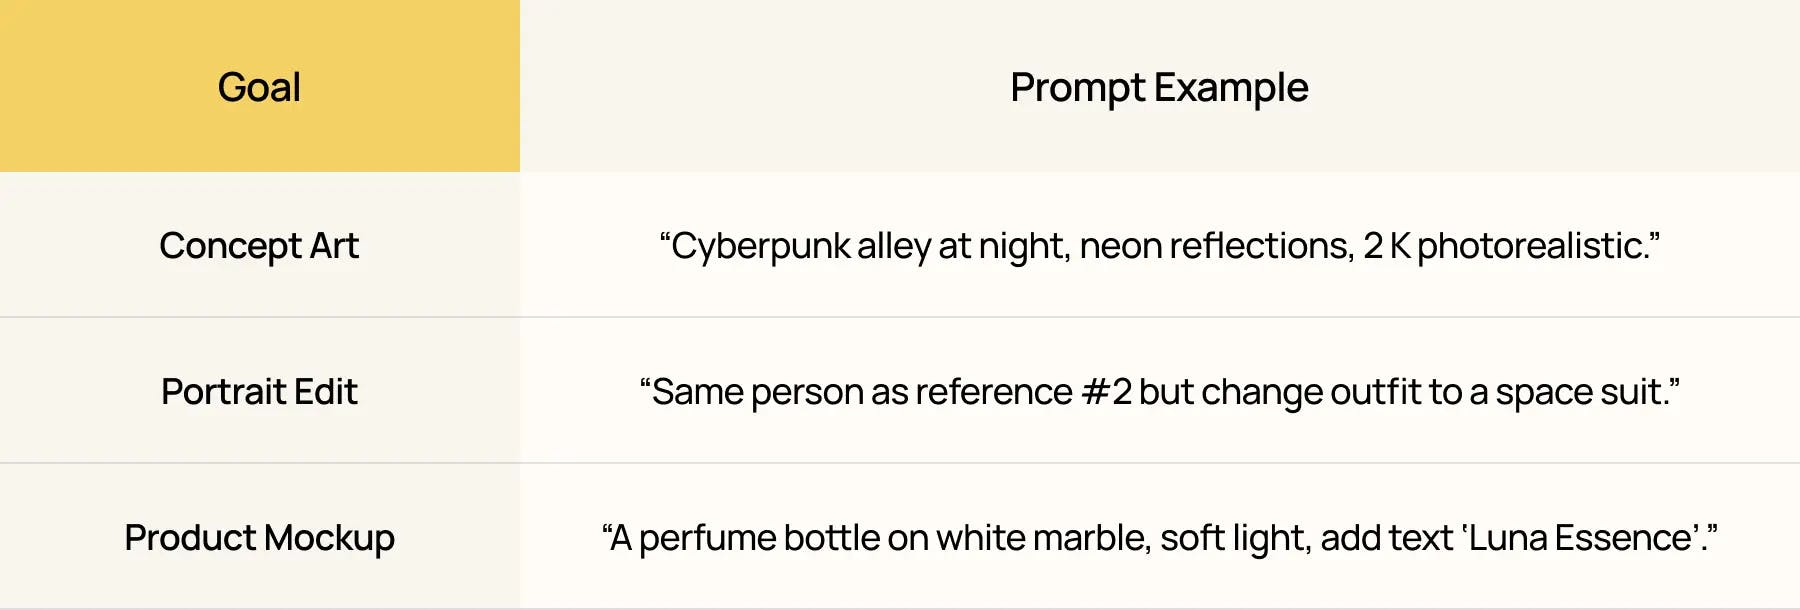Select the Concept Art row label
This screenshot has width=1800, height=610.
[x=259, y=246]
